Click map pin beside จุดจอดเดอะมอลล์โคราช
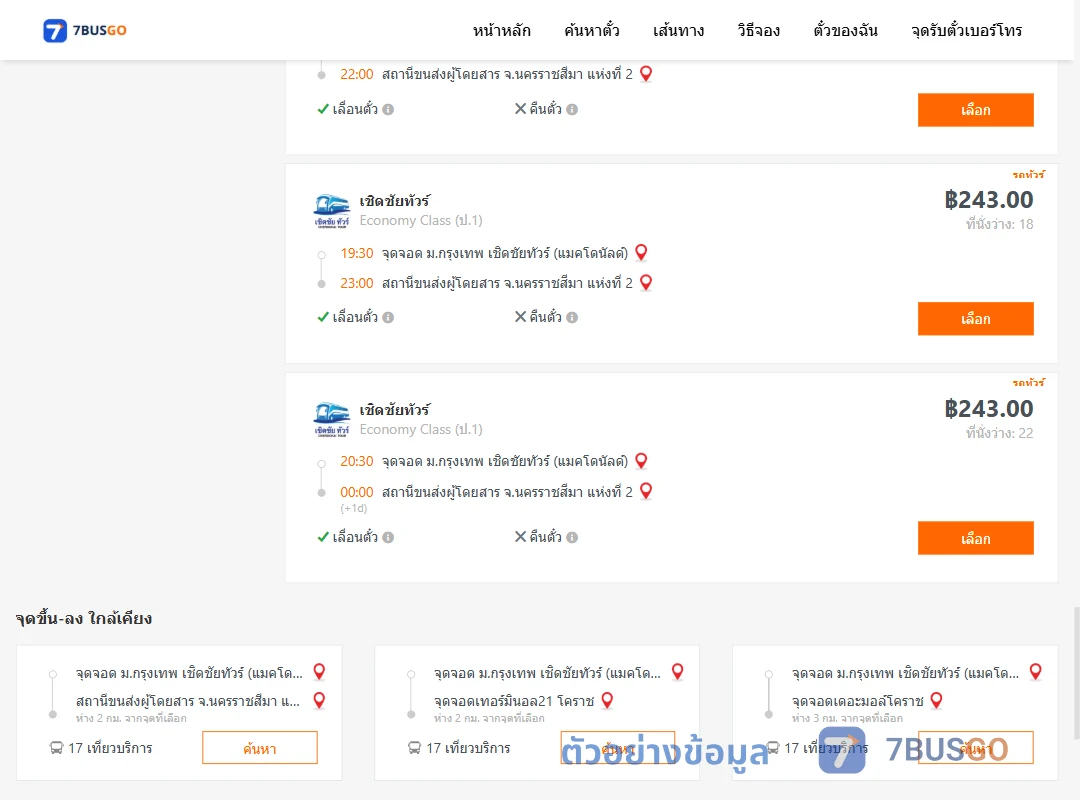The width and height of the screenshot is (1080, 800). (937, 701)
